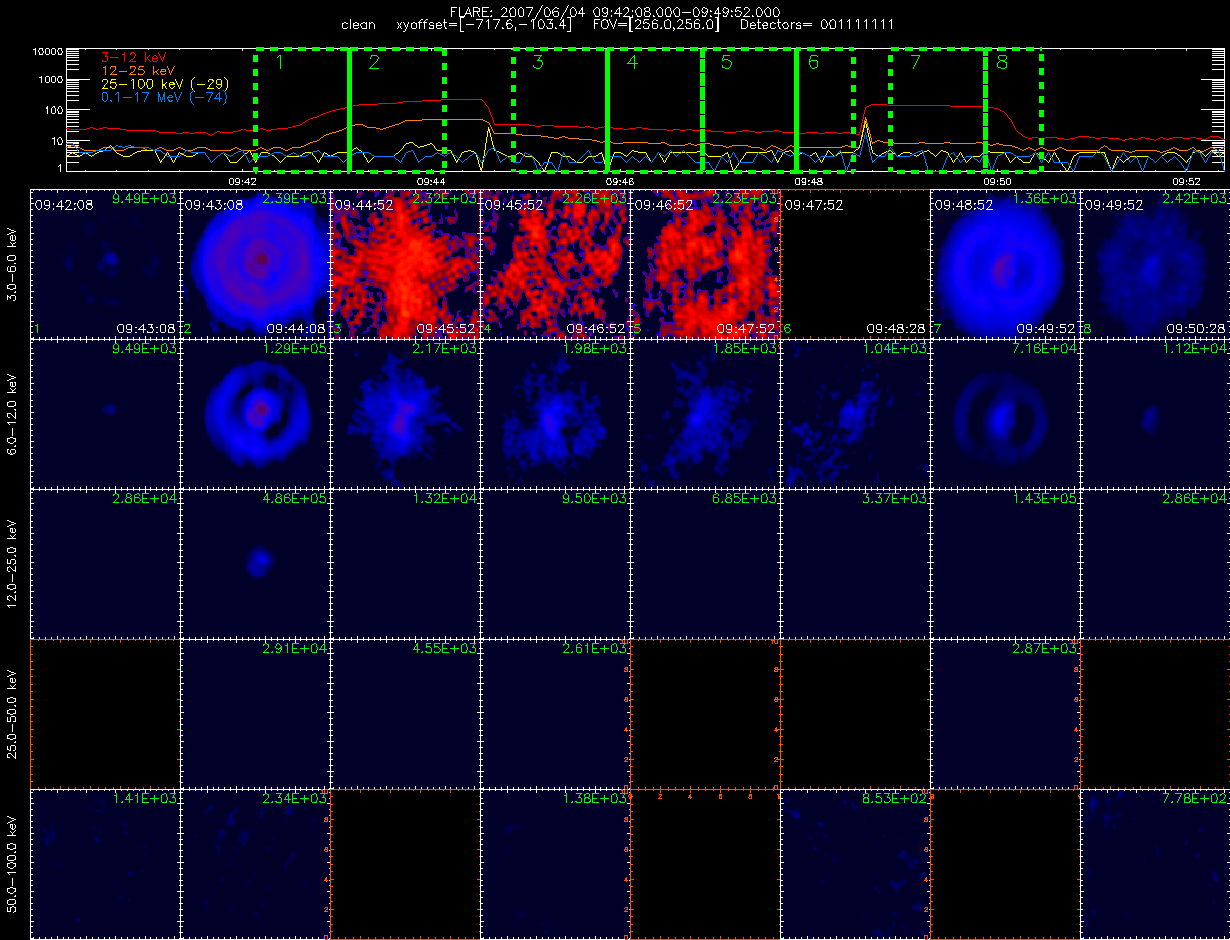Viewport: 1230px width, 940px height.
Task: Select time interval 6 in light curve
Action: coord(825,110)
